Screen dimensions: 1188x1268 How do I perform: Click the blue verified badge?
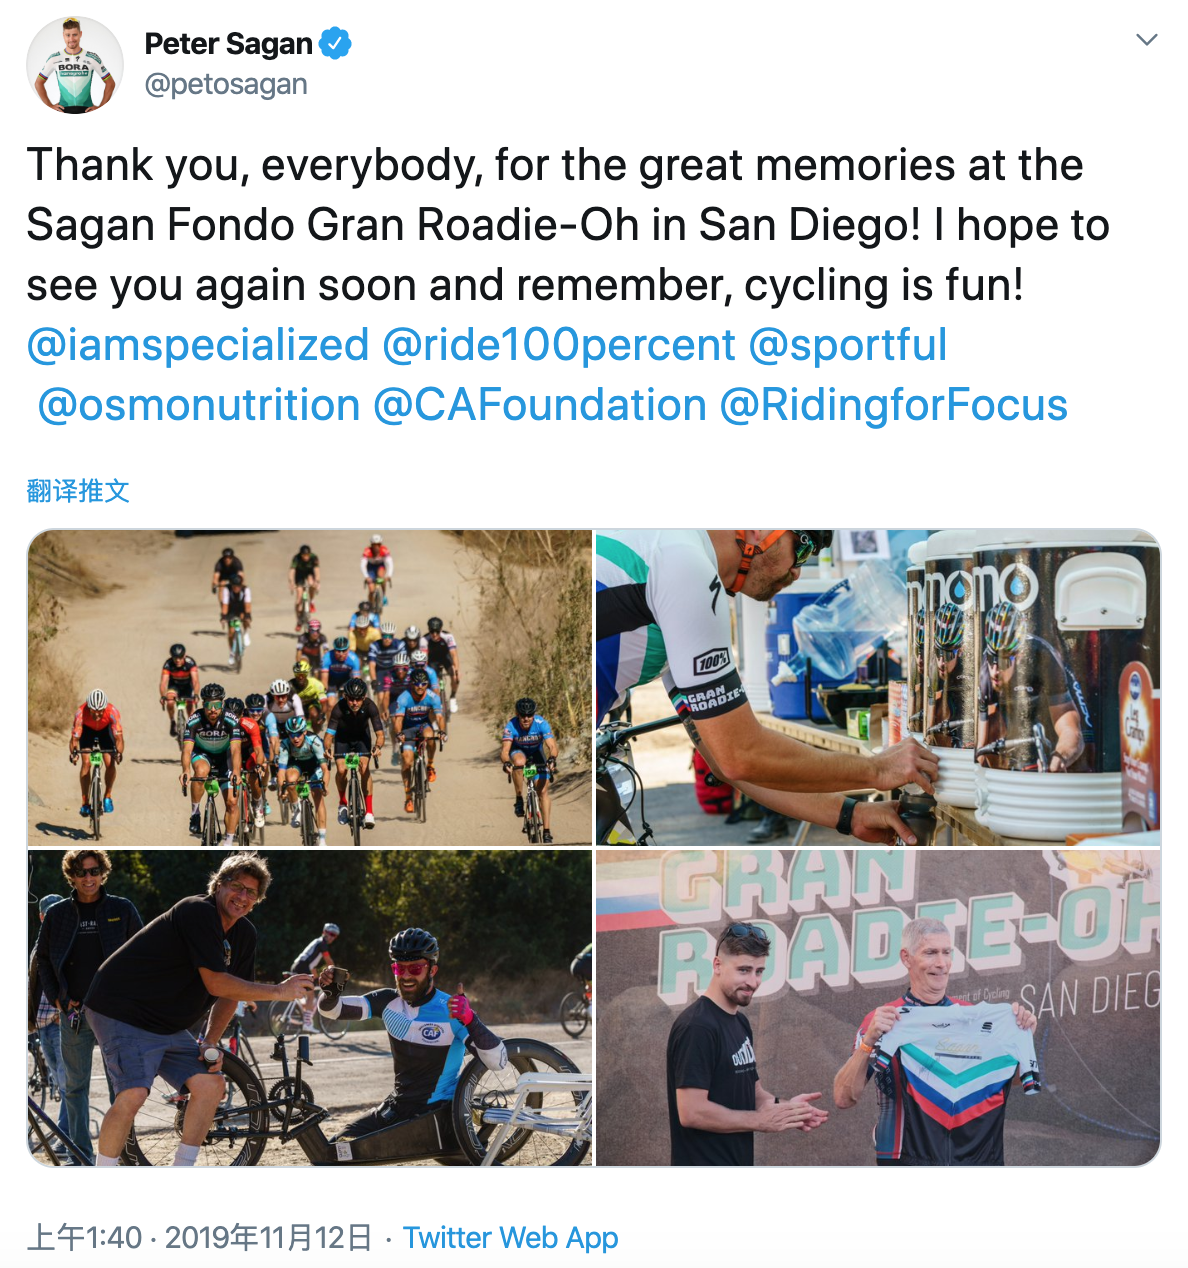pyautogui.click(x=335, y=44)
